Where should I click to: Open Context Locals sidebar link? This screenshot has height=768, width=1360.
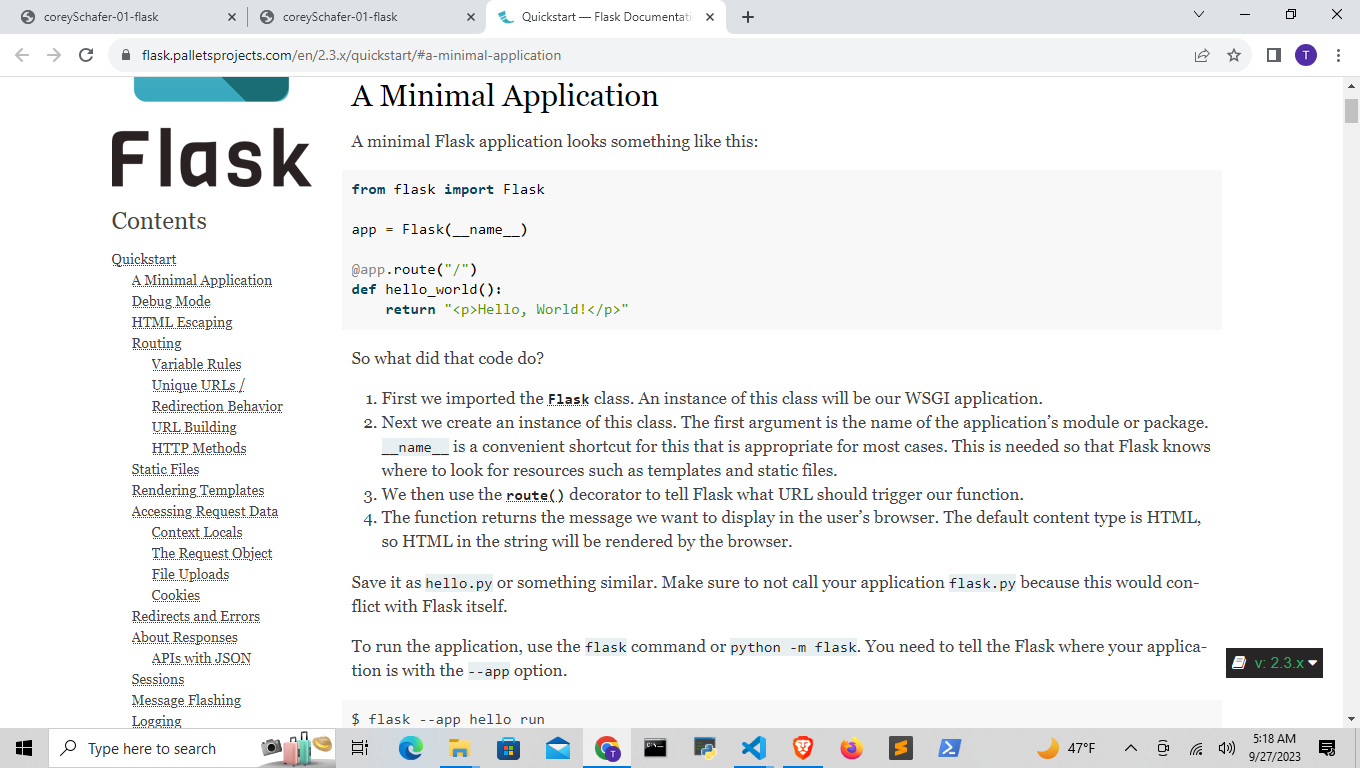pos(197,533)
